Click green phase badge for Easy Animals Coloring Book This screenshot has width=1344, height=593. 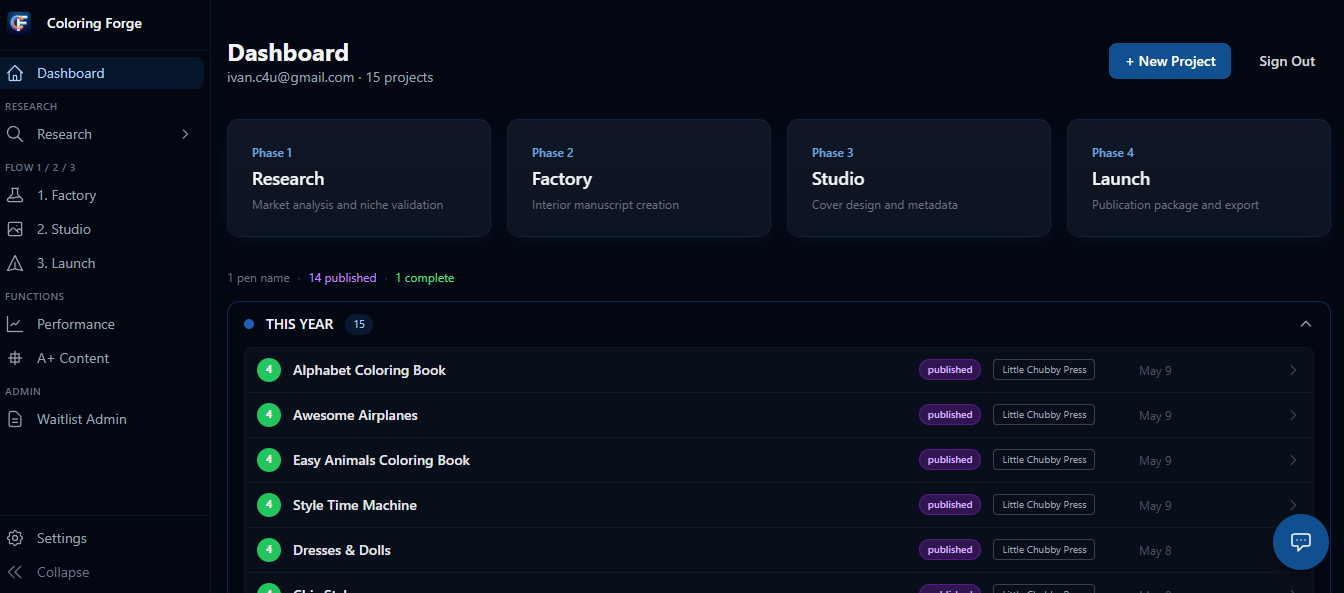[x=269, y=460]
